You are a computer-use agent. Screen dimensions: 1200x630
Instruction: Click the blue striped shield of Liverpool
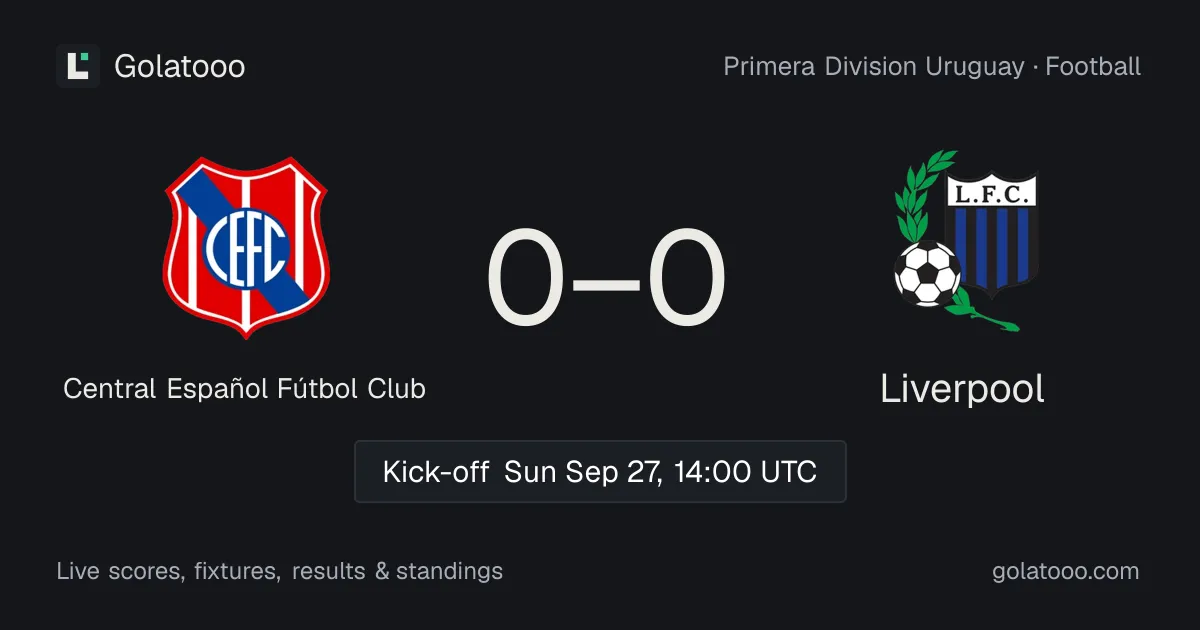pyautogui.click(x=992, y=235)
